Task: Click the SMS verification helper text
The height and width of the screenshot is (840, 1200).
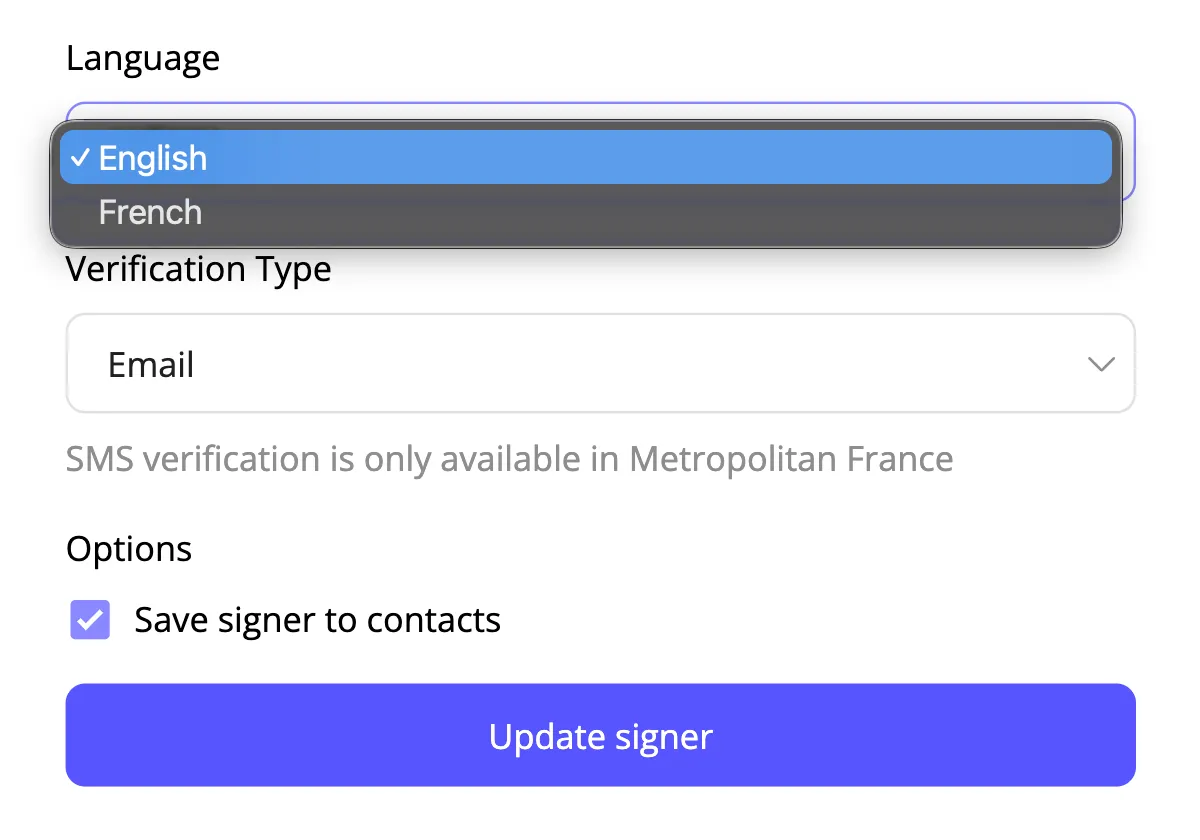Action: pyautogui.click(x=508, y=459)
